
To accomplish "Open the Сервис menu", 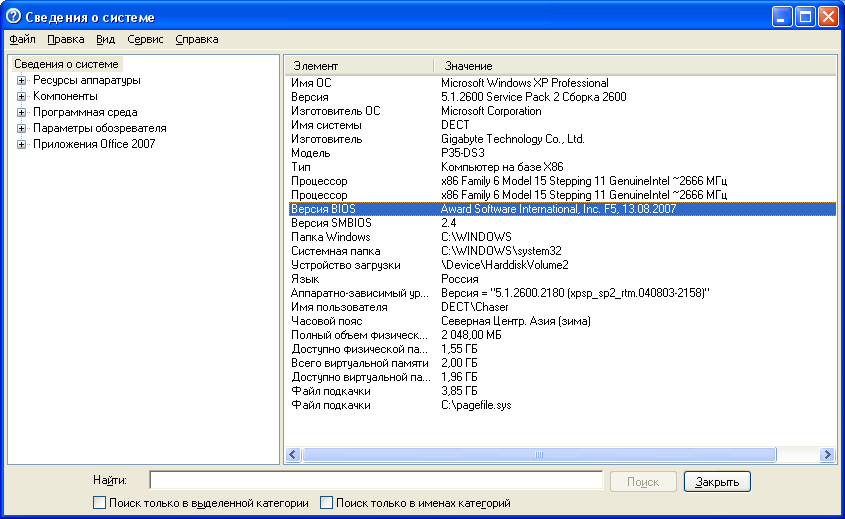I will [x=145, y=39].
